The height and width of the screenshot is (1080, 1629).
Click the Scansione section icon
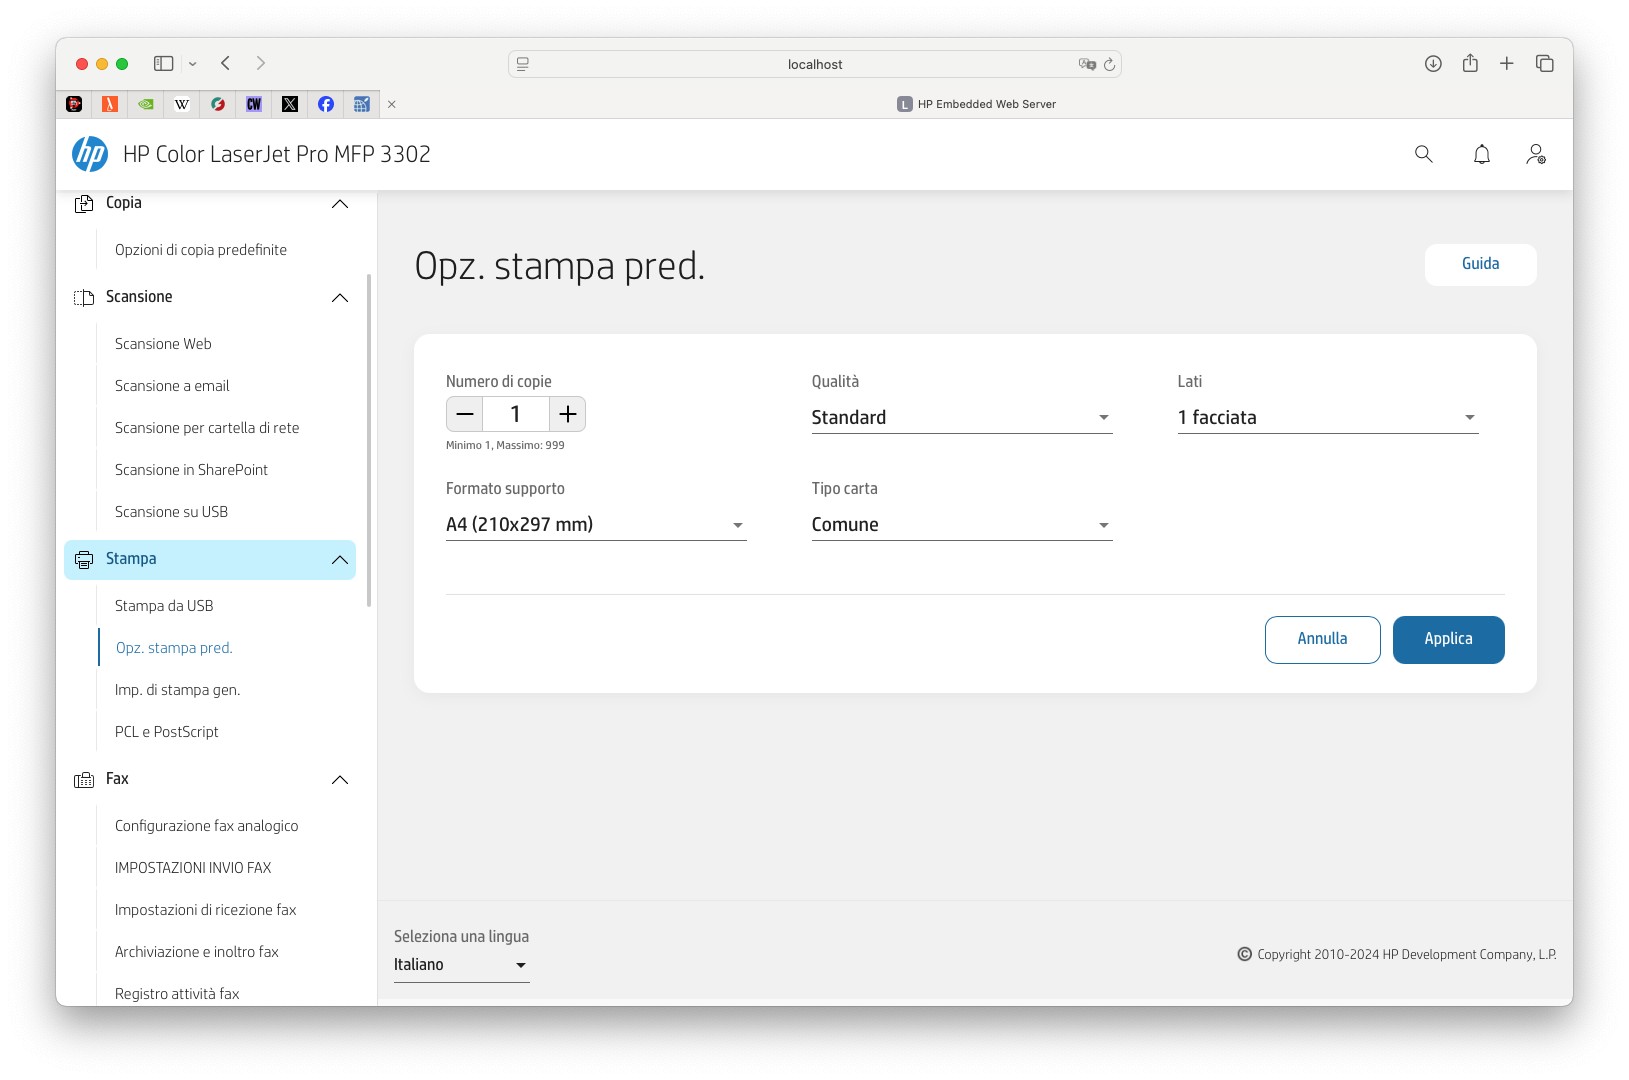click(84, 298)
